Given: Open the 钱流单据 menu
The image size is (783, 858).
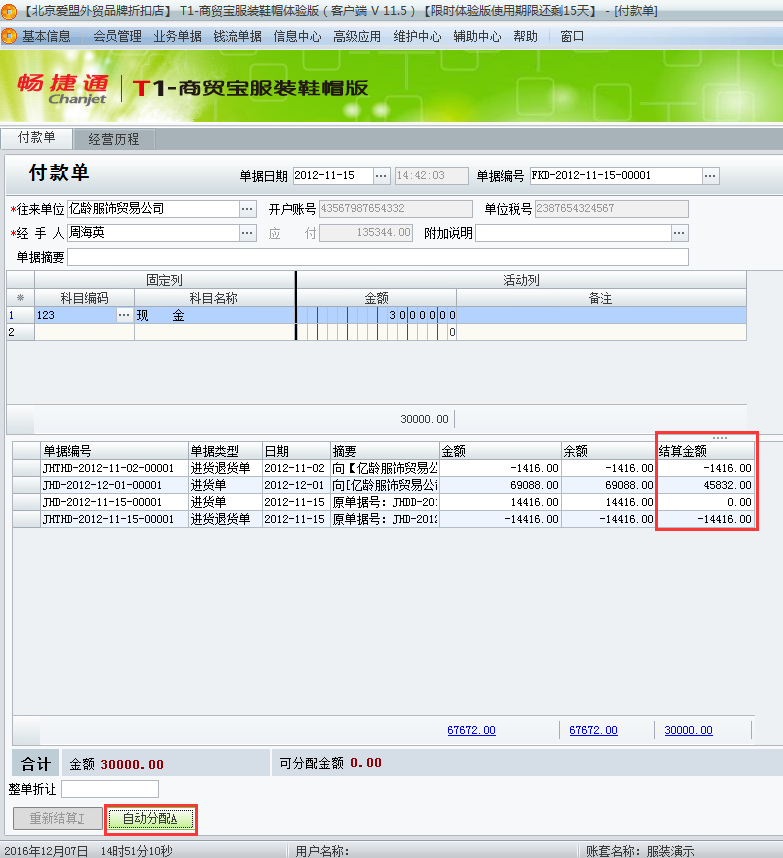Looking at the screenshot, I should click(237, 37).
